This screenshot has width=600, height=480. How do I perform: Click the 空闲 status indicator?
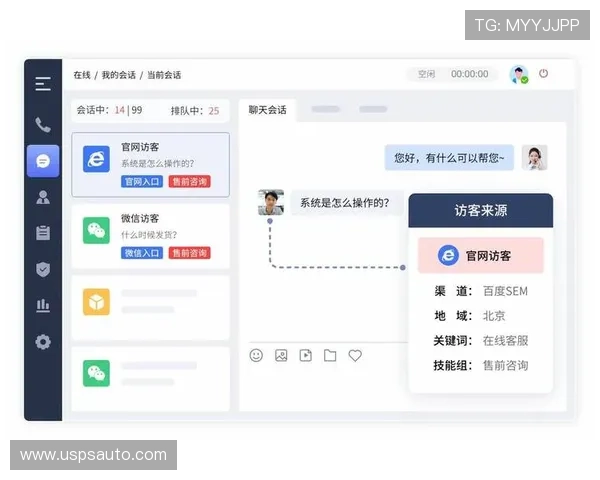pyautogui.click(x=426, y=74)
